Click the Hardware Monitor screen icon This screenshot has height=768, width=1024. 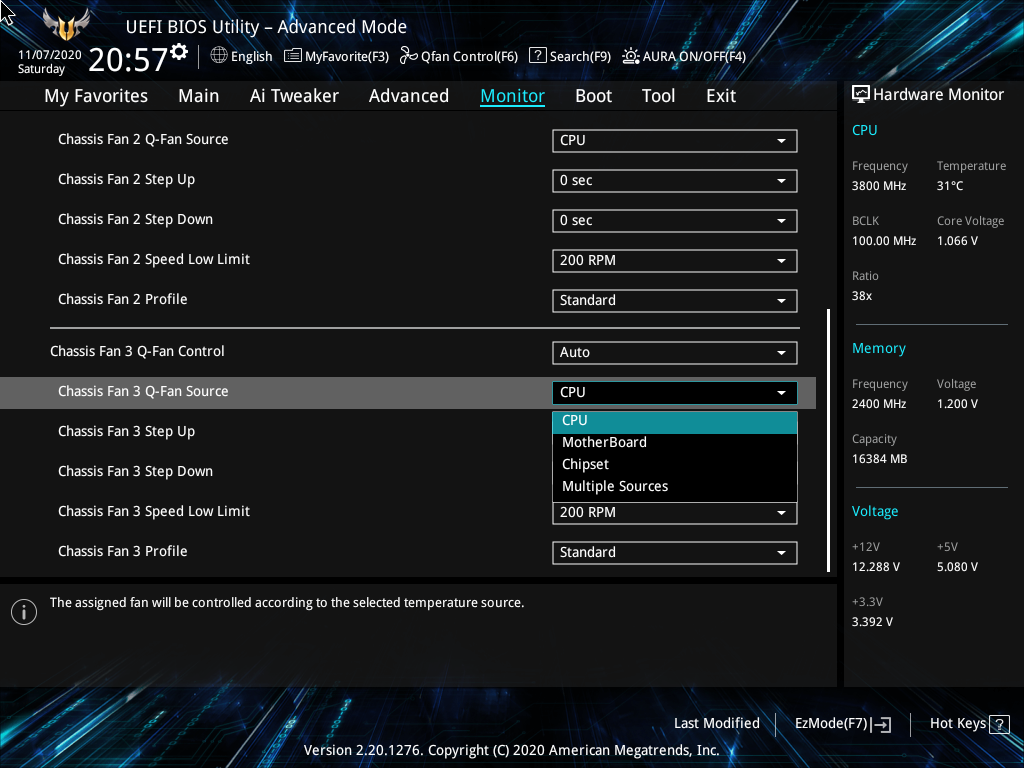click(x=861, y=95)
